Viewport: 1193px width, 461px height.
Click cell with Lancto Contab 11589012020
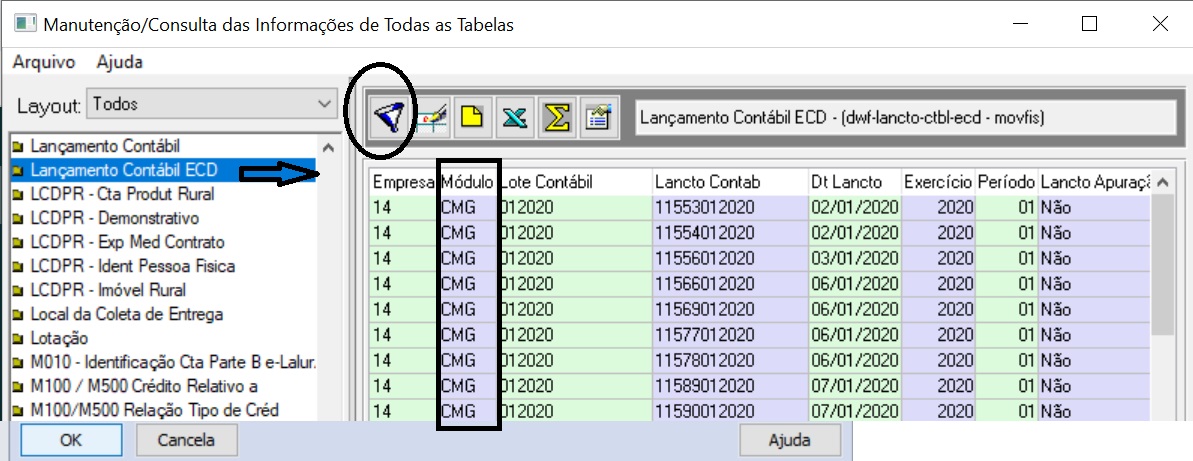(730, 386)
